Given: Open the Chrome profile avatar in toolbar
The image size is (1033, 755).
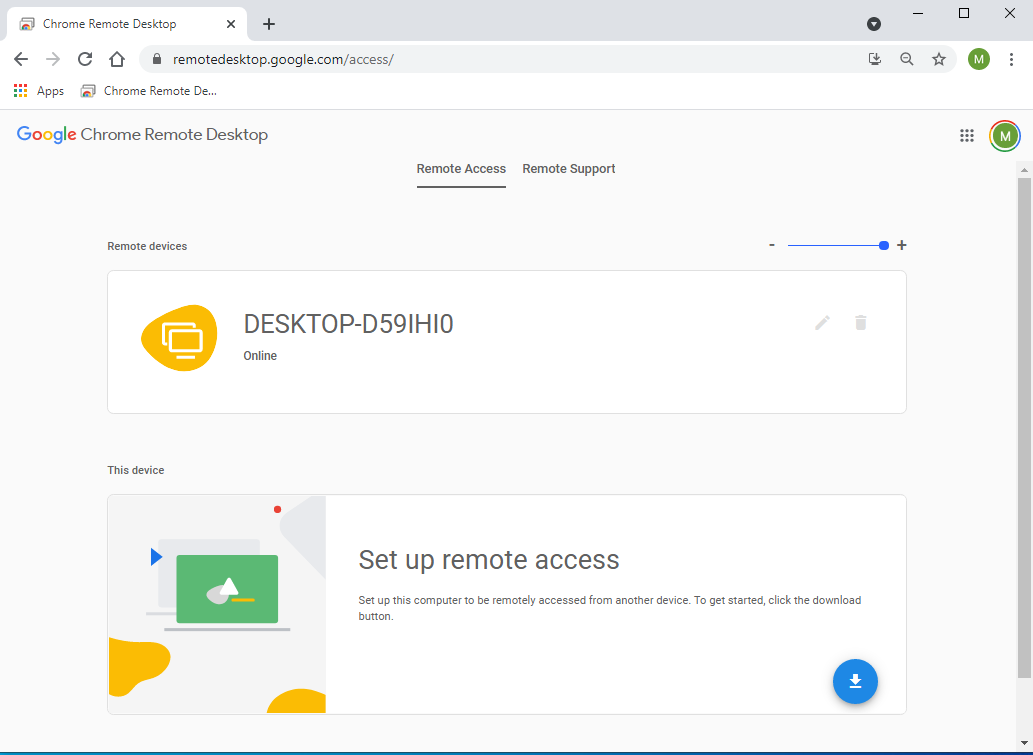Looking at the screenshot, I should pyautogui.click(x=978, y=59).
